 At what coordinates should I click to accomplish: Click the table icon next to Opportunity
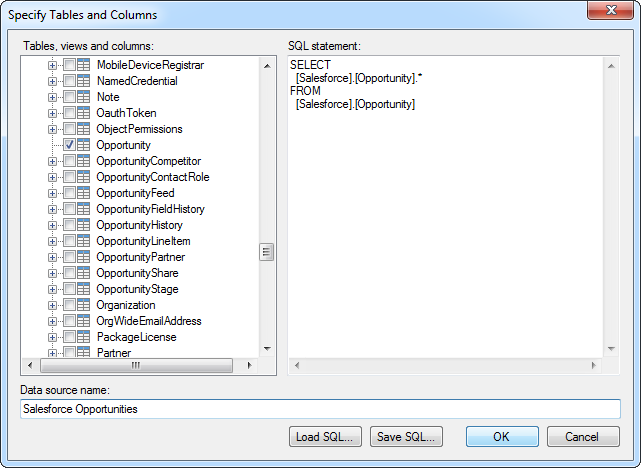tap(84, 145)
